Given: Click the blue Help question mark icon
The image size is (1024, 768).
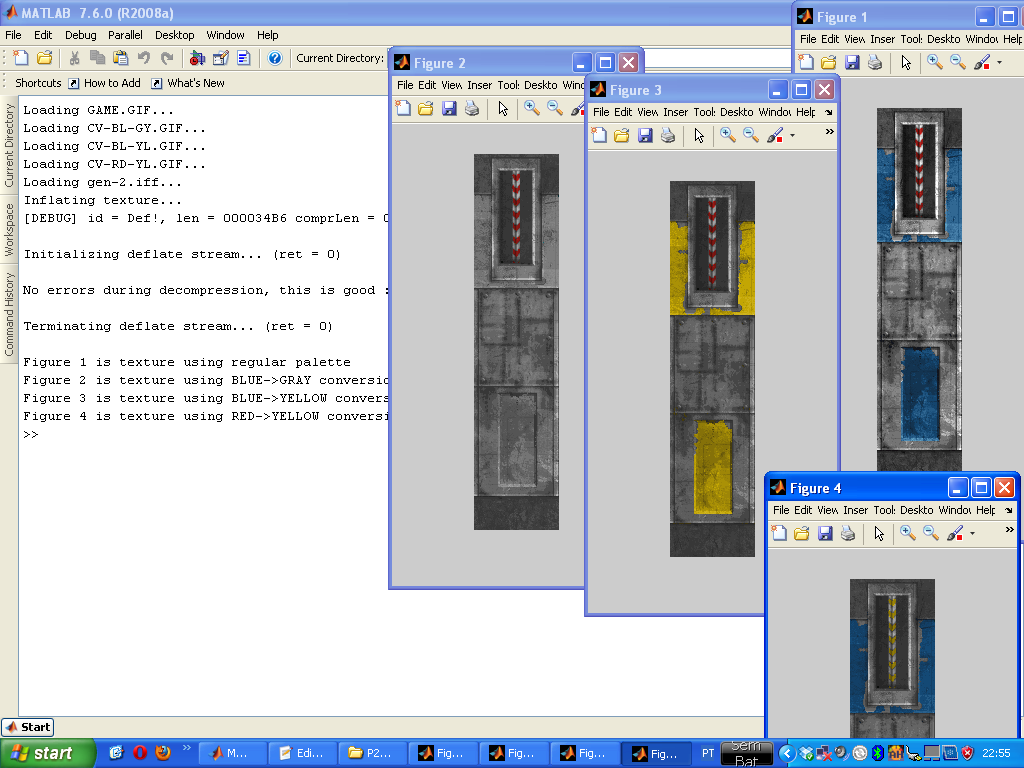Looking at the screenshot, I should tap(275, 58).
